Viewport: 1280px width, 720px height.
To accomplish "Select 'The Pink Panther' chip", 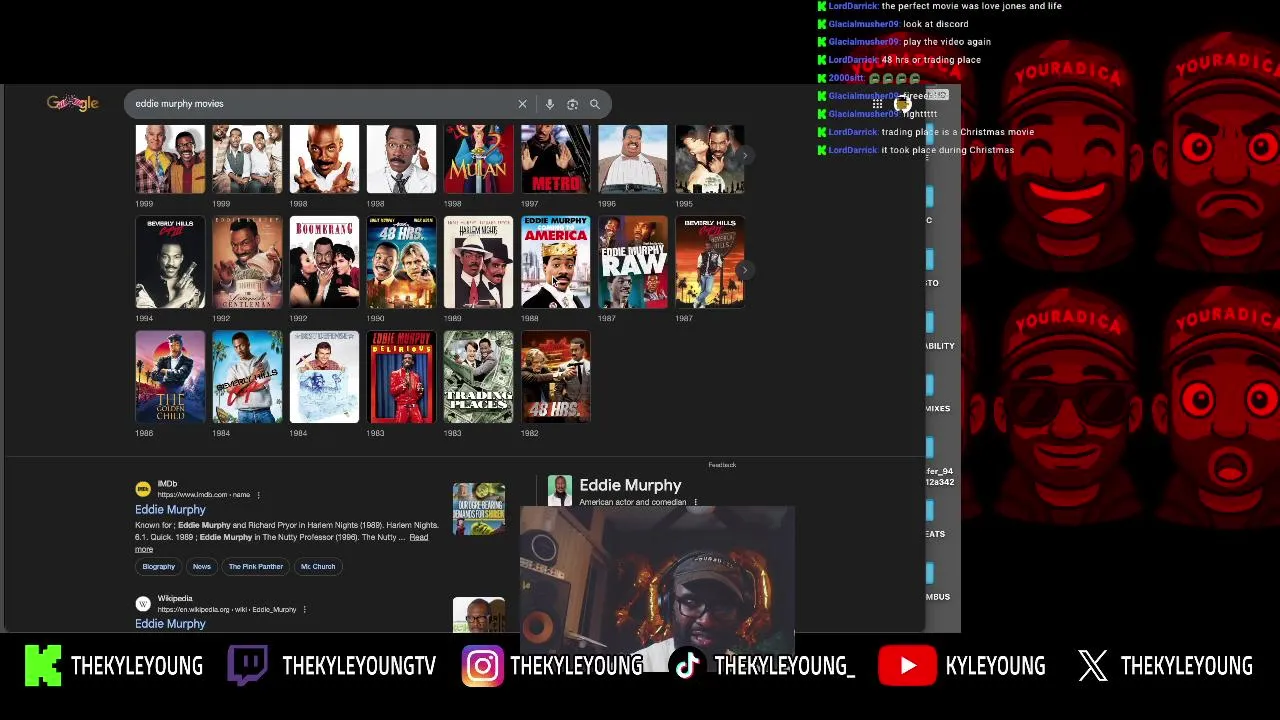I will 256,567.
